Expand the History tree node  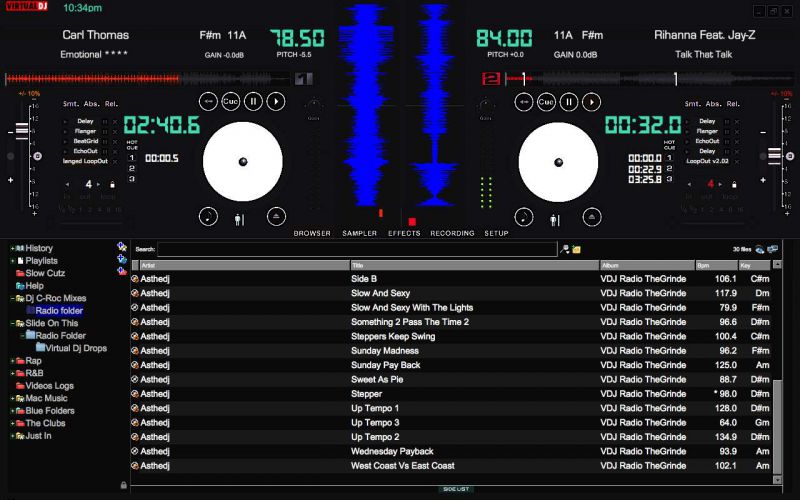pyautogui.click(x=12, y=248)
